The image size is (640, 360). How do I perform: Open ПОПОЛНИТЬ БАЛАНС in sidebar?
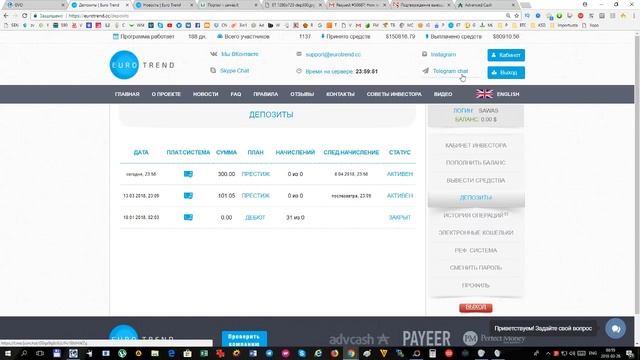tap(476, 162)
